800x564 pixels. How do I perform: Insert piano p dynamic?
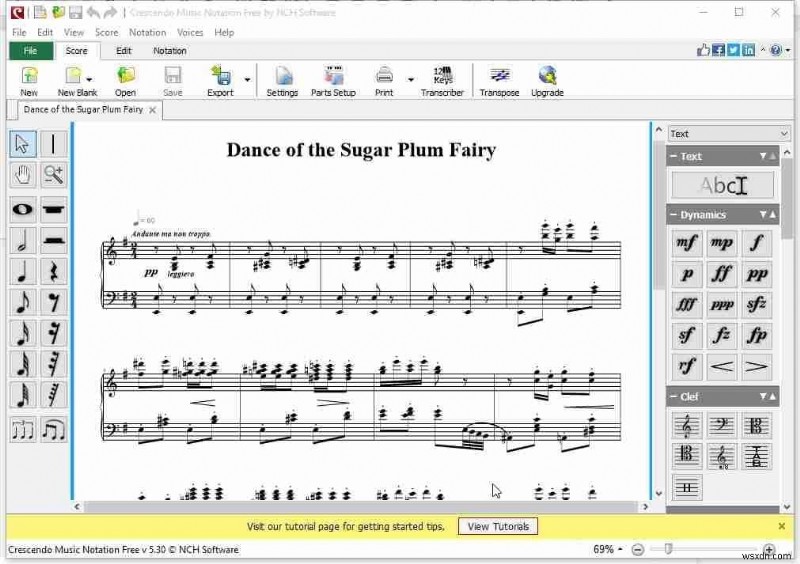(x=687, y=274)
